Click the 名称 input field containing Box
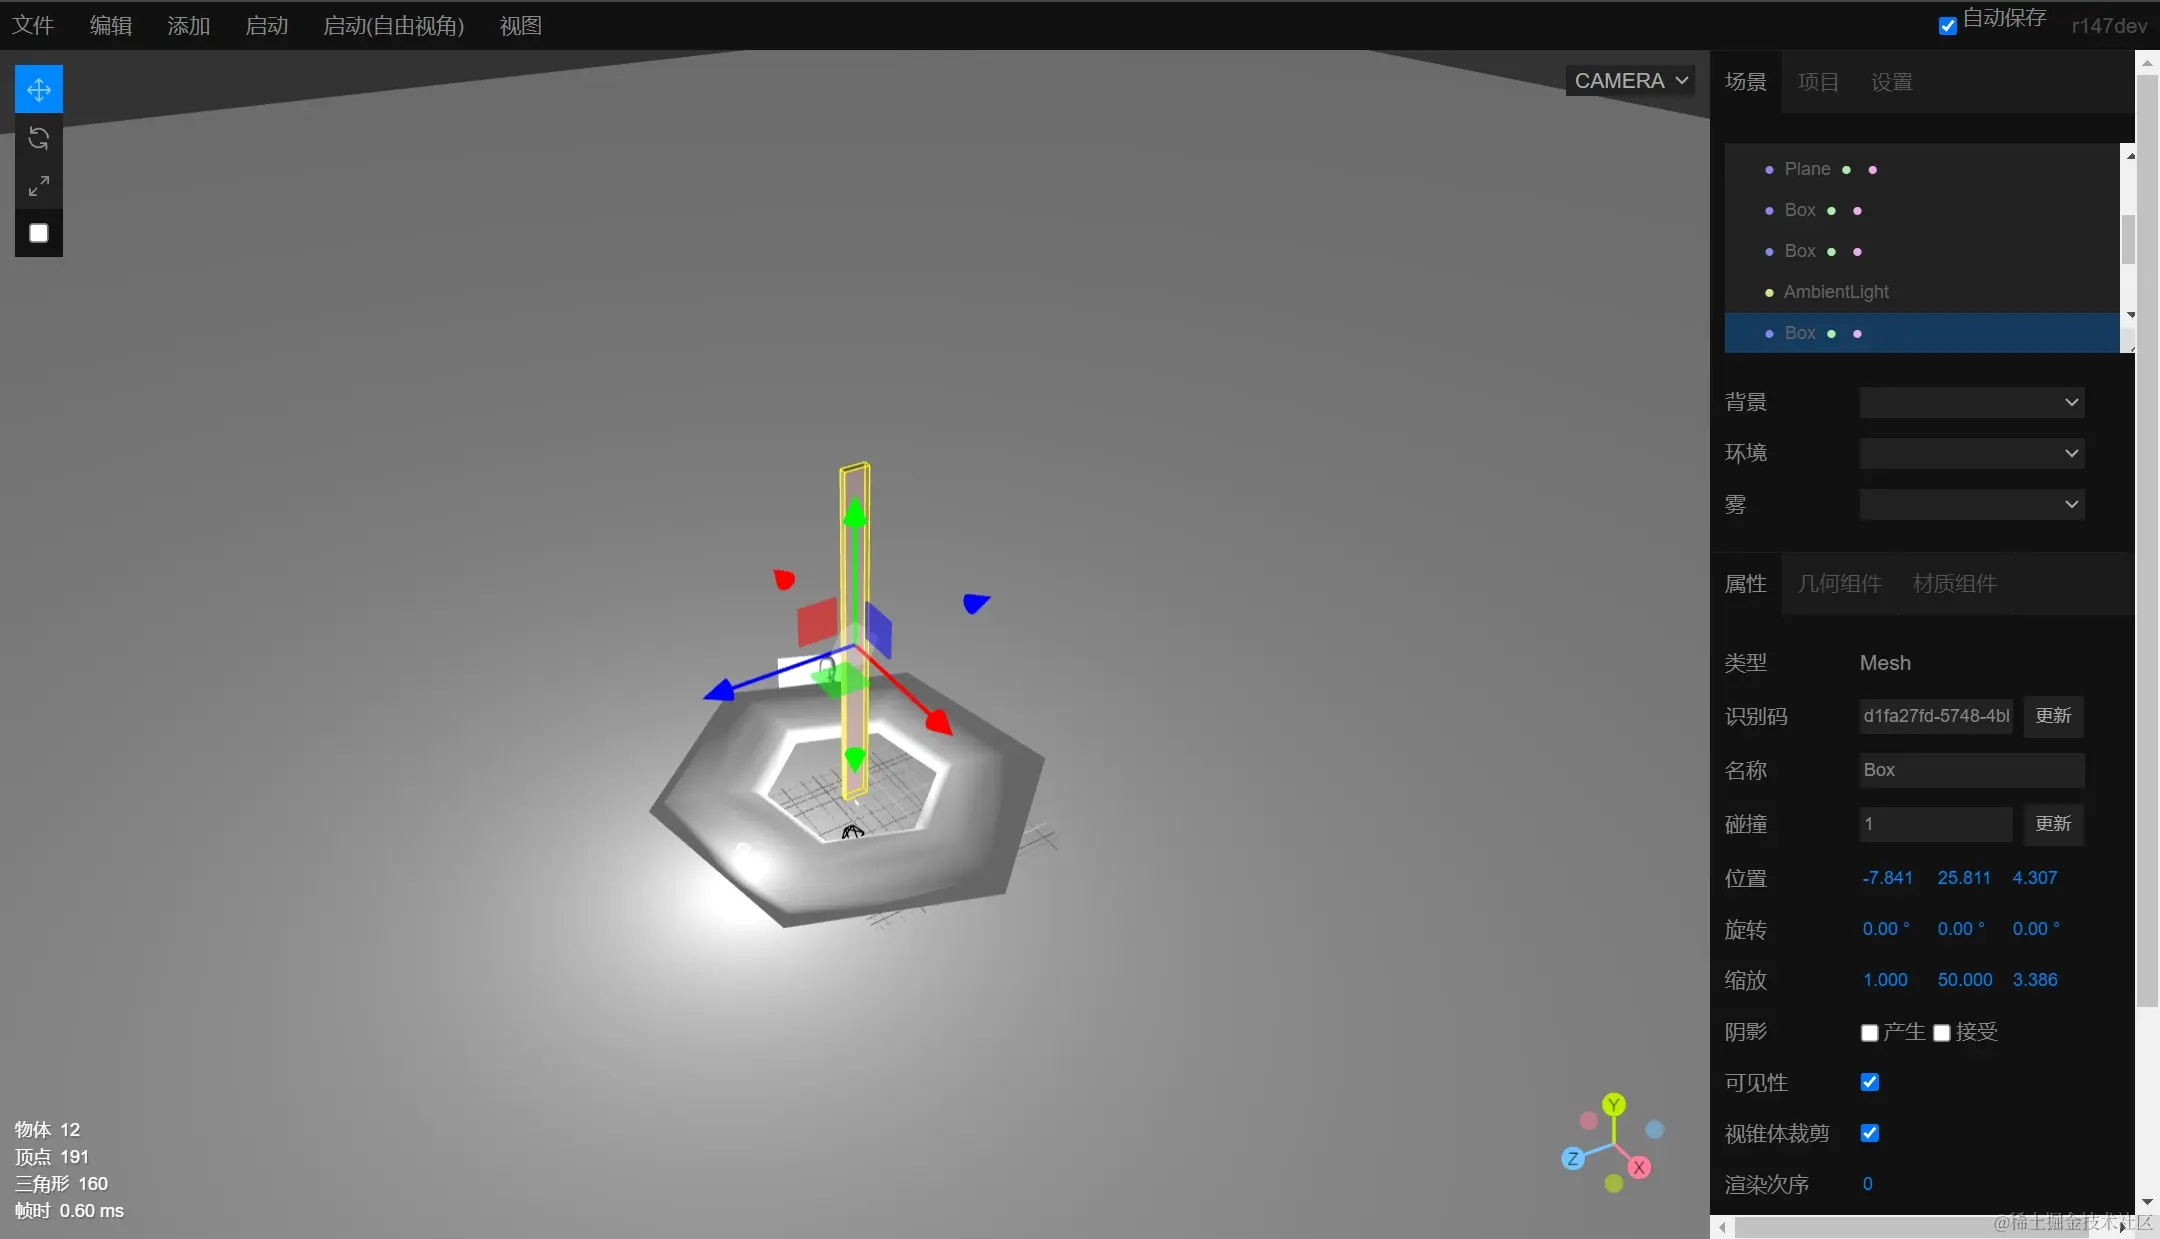Image resolution: width=2160 pixels, height=1239 pixels. click(1970, 770)
